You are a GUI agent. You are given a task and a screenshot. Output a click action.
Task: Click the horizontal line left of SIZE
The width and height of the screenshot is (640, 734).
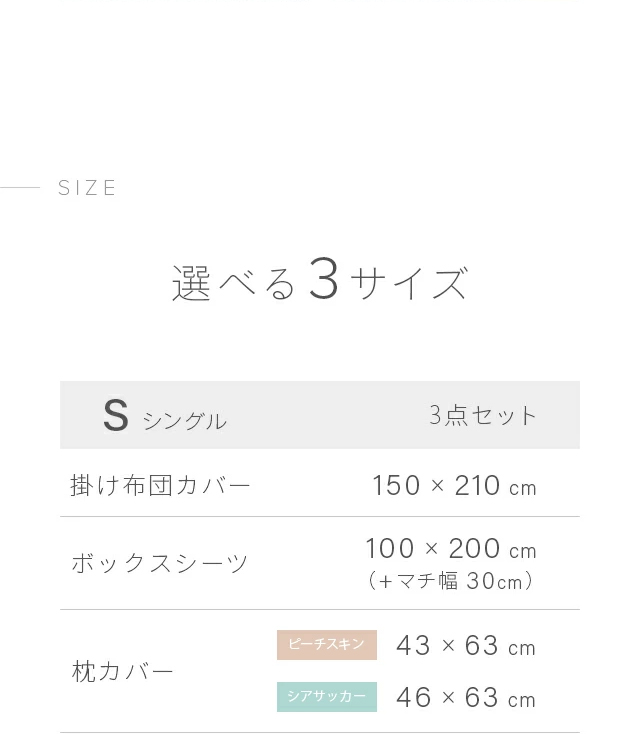20,187
